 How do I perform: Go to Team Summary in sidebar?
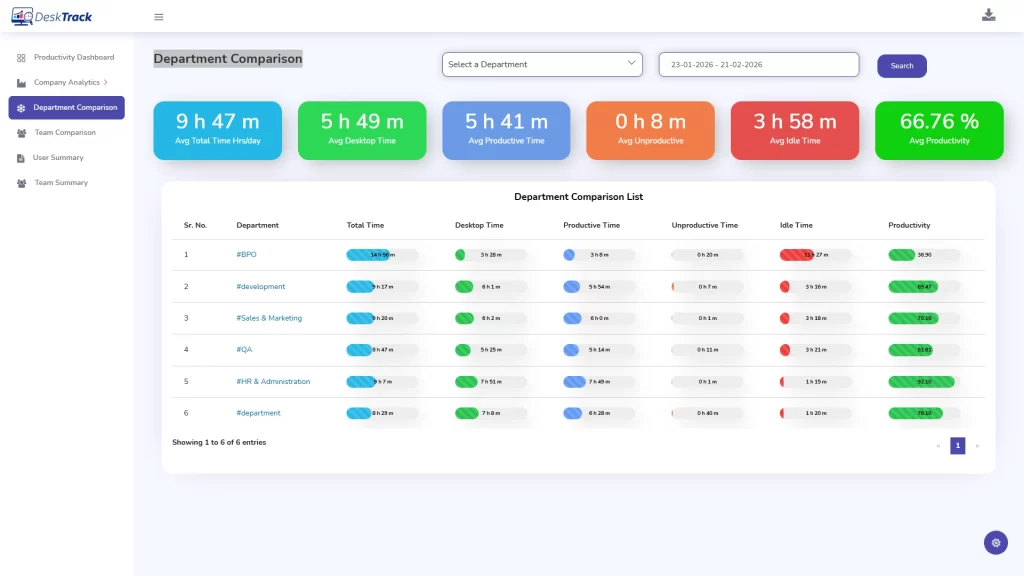pos(61,183)
